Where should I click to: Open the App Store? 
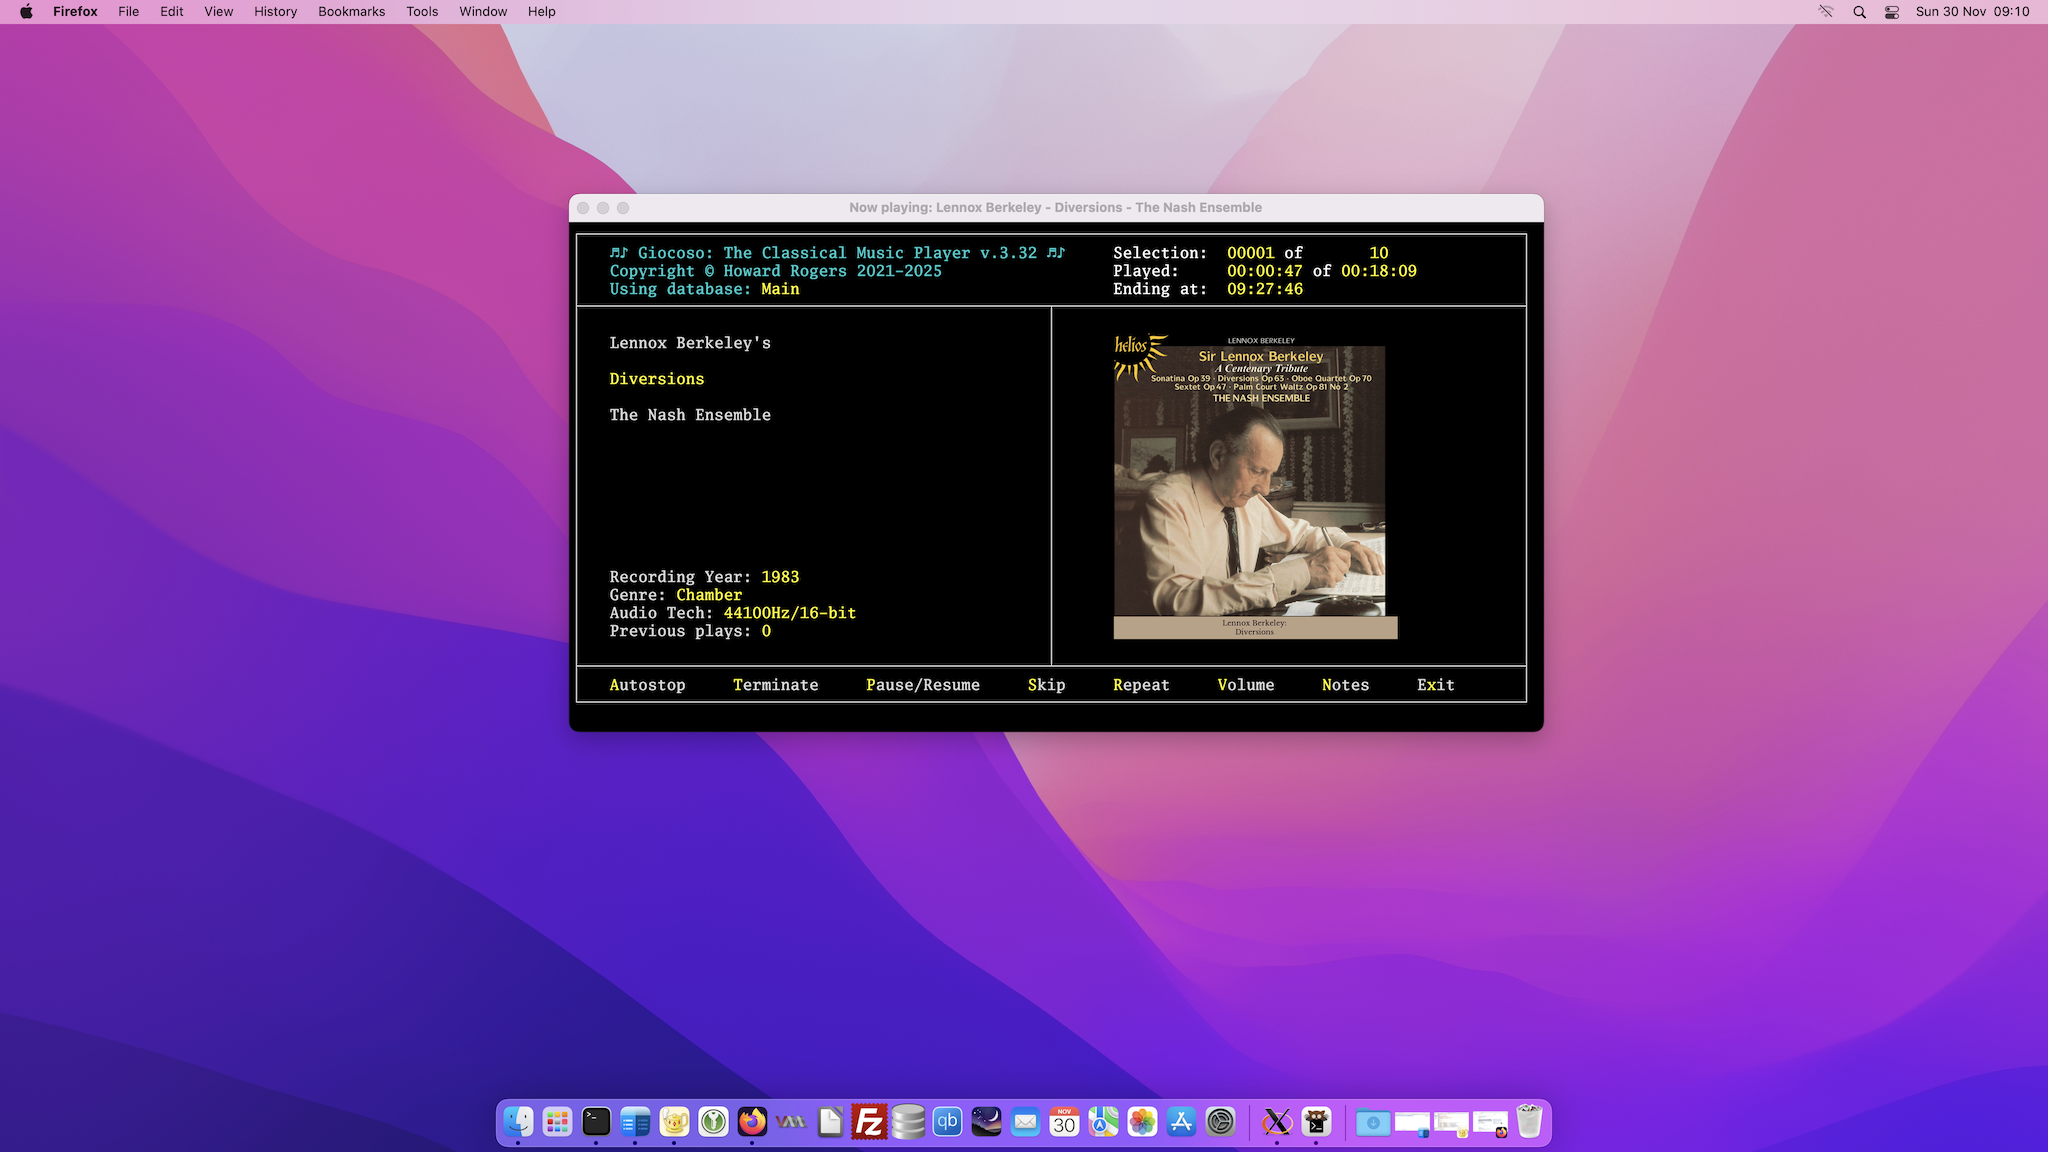pos(1180,1122)
